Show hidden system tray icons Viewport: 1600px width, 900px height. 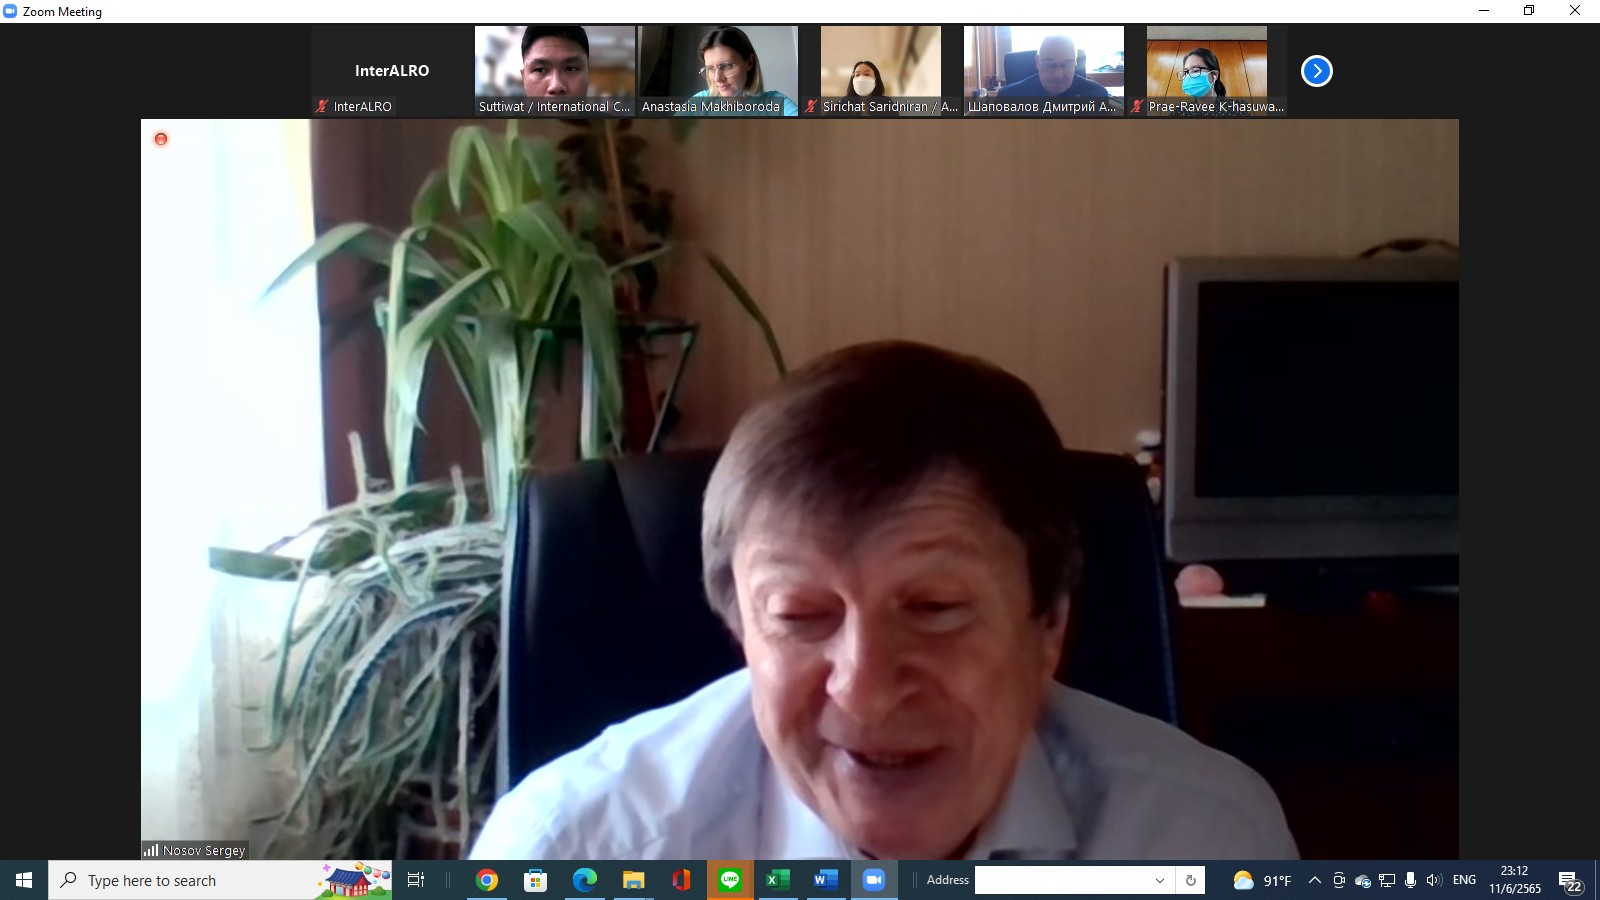pos(1315,880)
